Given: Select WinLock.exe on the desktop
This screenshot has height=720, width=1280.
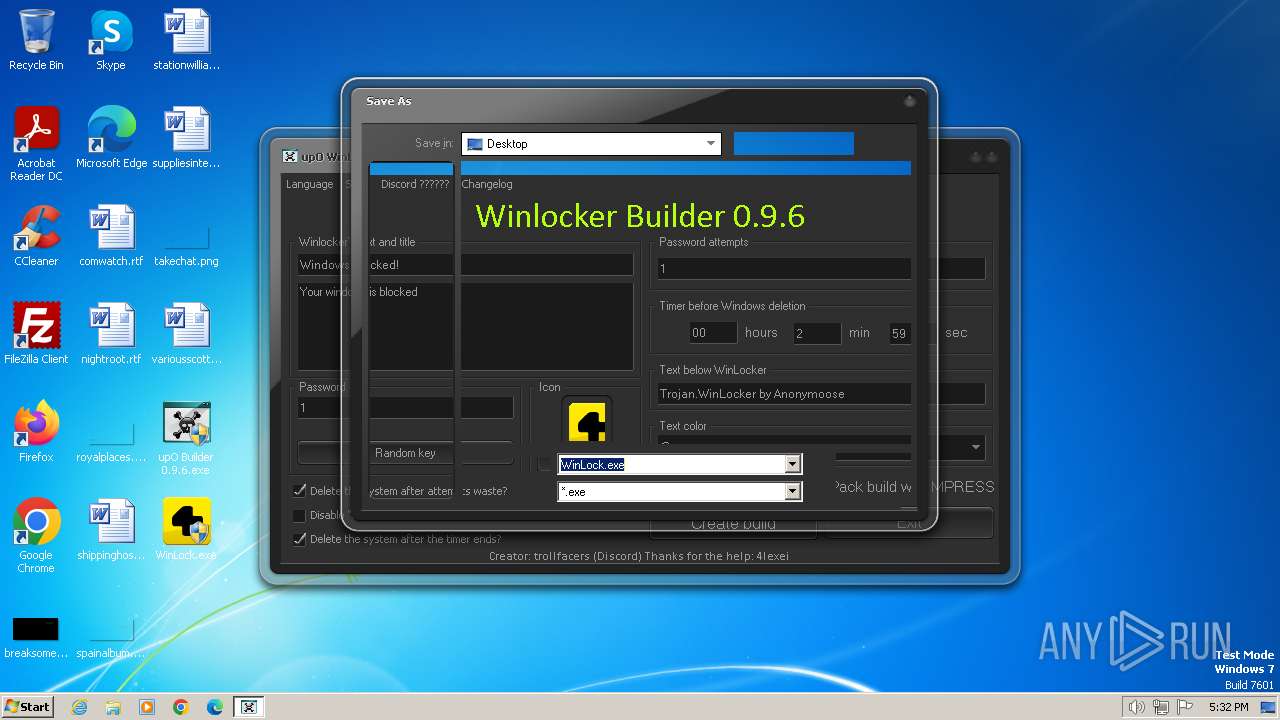Looking at the screenshot, I should click(x=186, y=531).
